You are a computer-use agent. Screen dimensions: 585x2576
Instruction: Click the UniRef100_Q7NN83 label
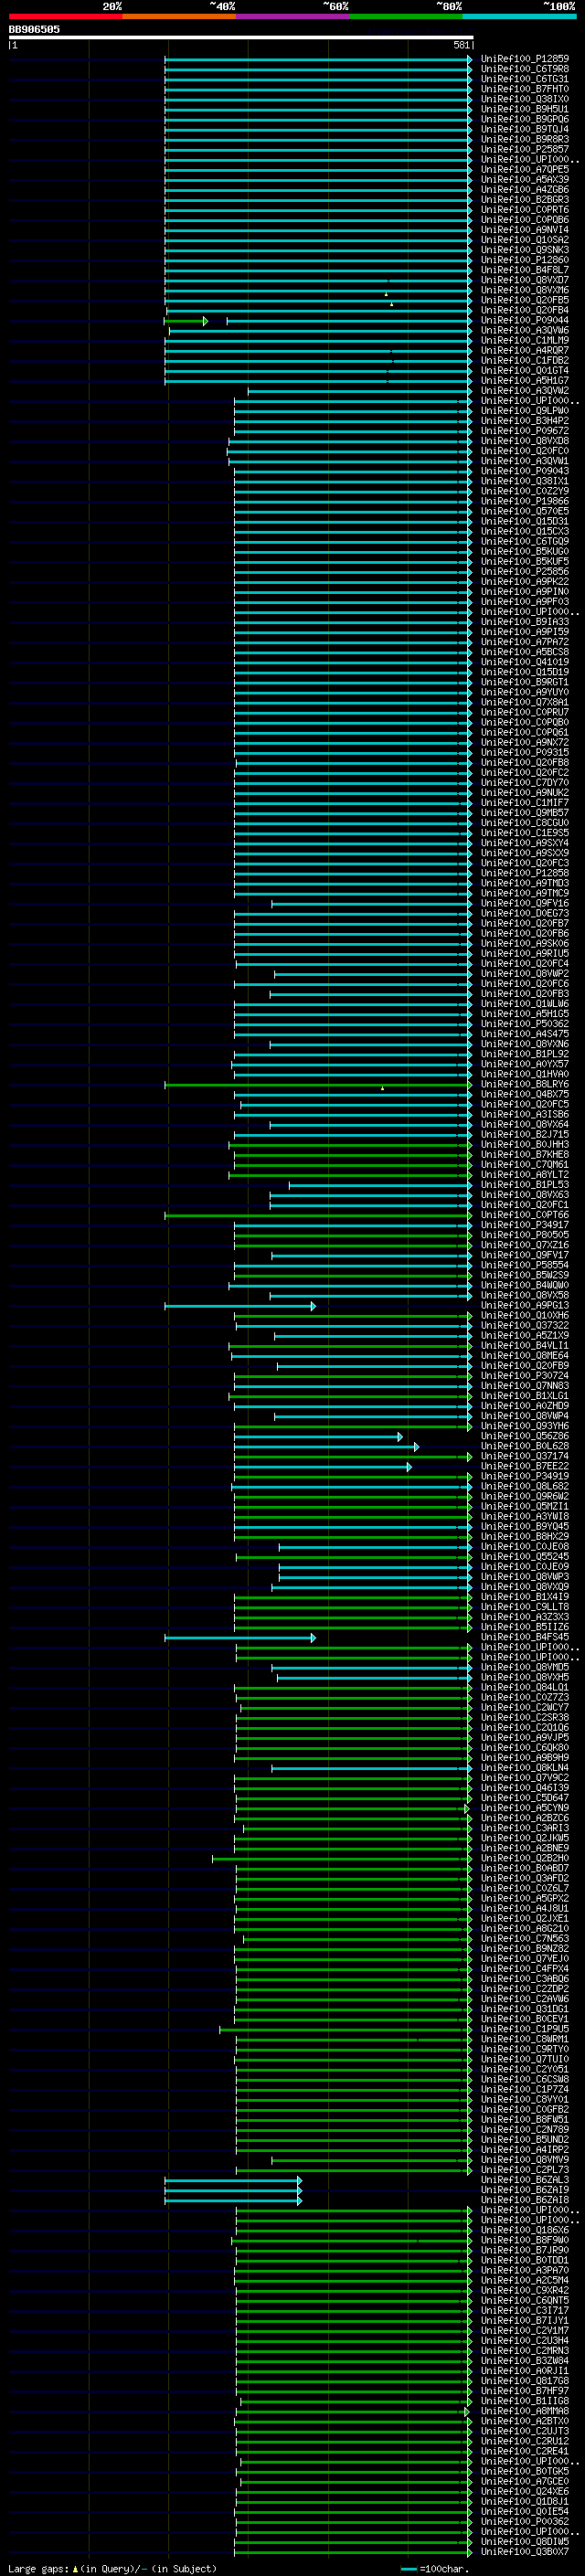click(x=525, y=1386)
